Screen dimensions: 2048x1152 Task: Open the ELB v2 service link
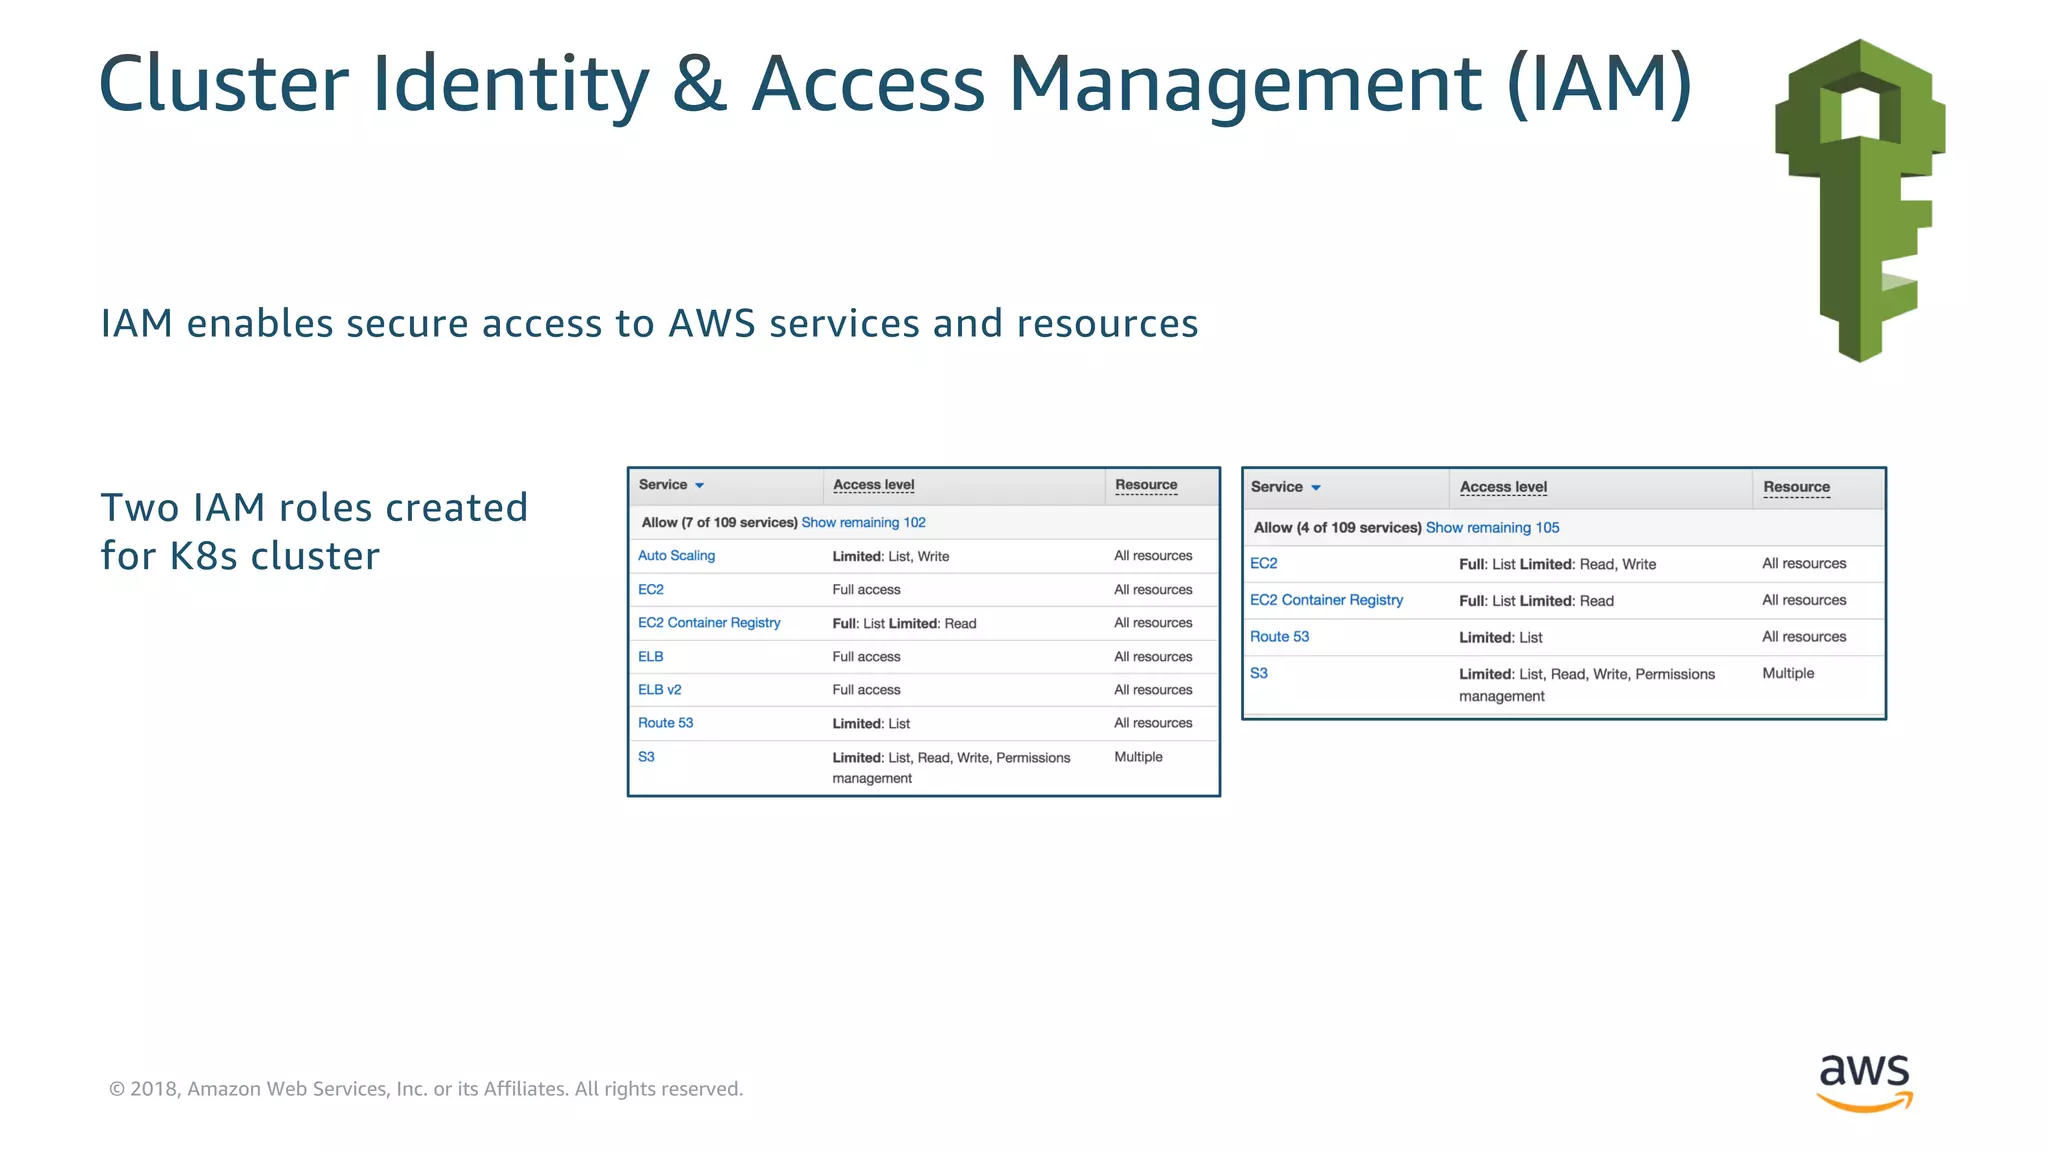[x=660, y=690]
